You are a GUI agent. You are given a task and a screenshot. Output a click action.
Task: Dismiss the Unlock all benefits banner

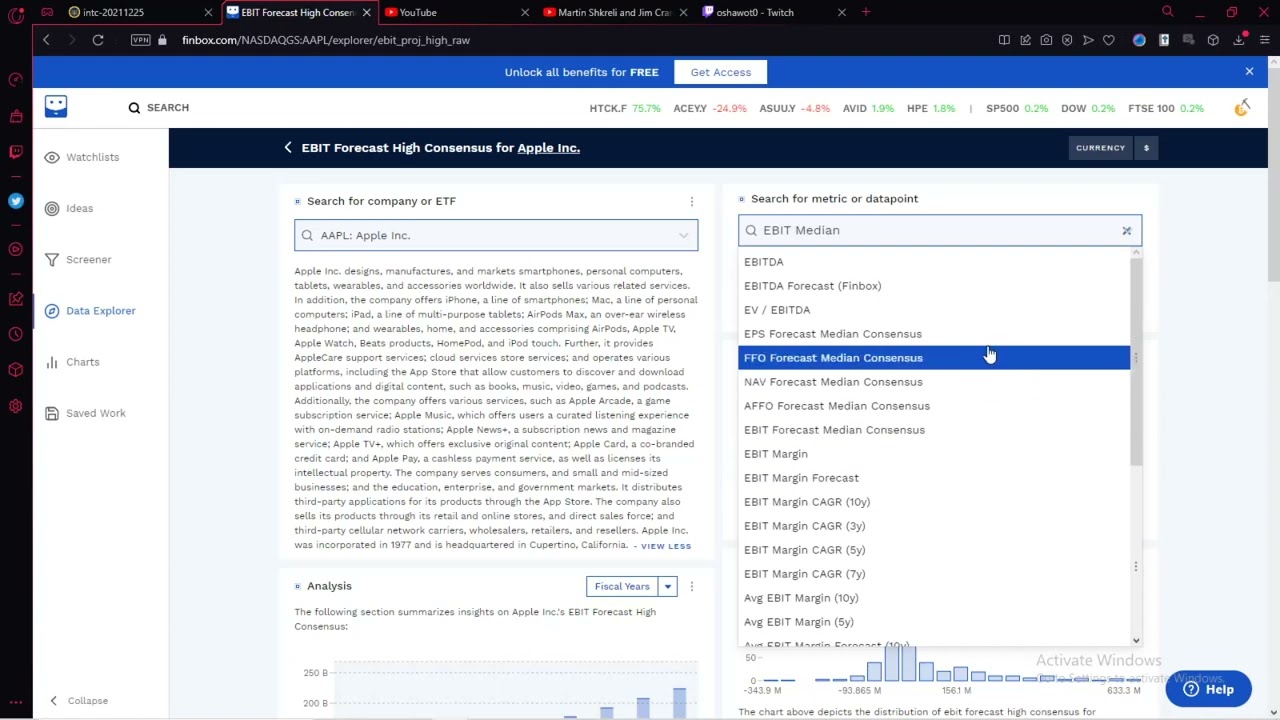[1249, 71]
